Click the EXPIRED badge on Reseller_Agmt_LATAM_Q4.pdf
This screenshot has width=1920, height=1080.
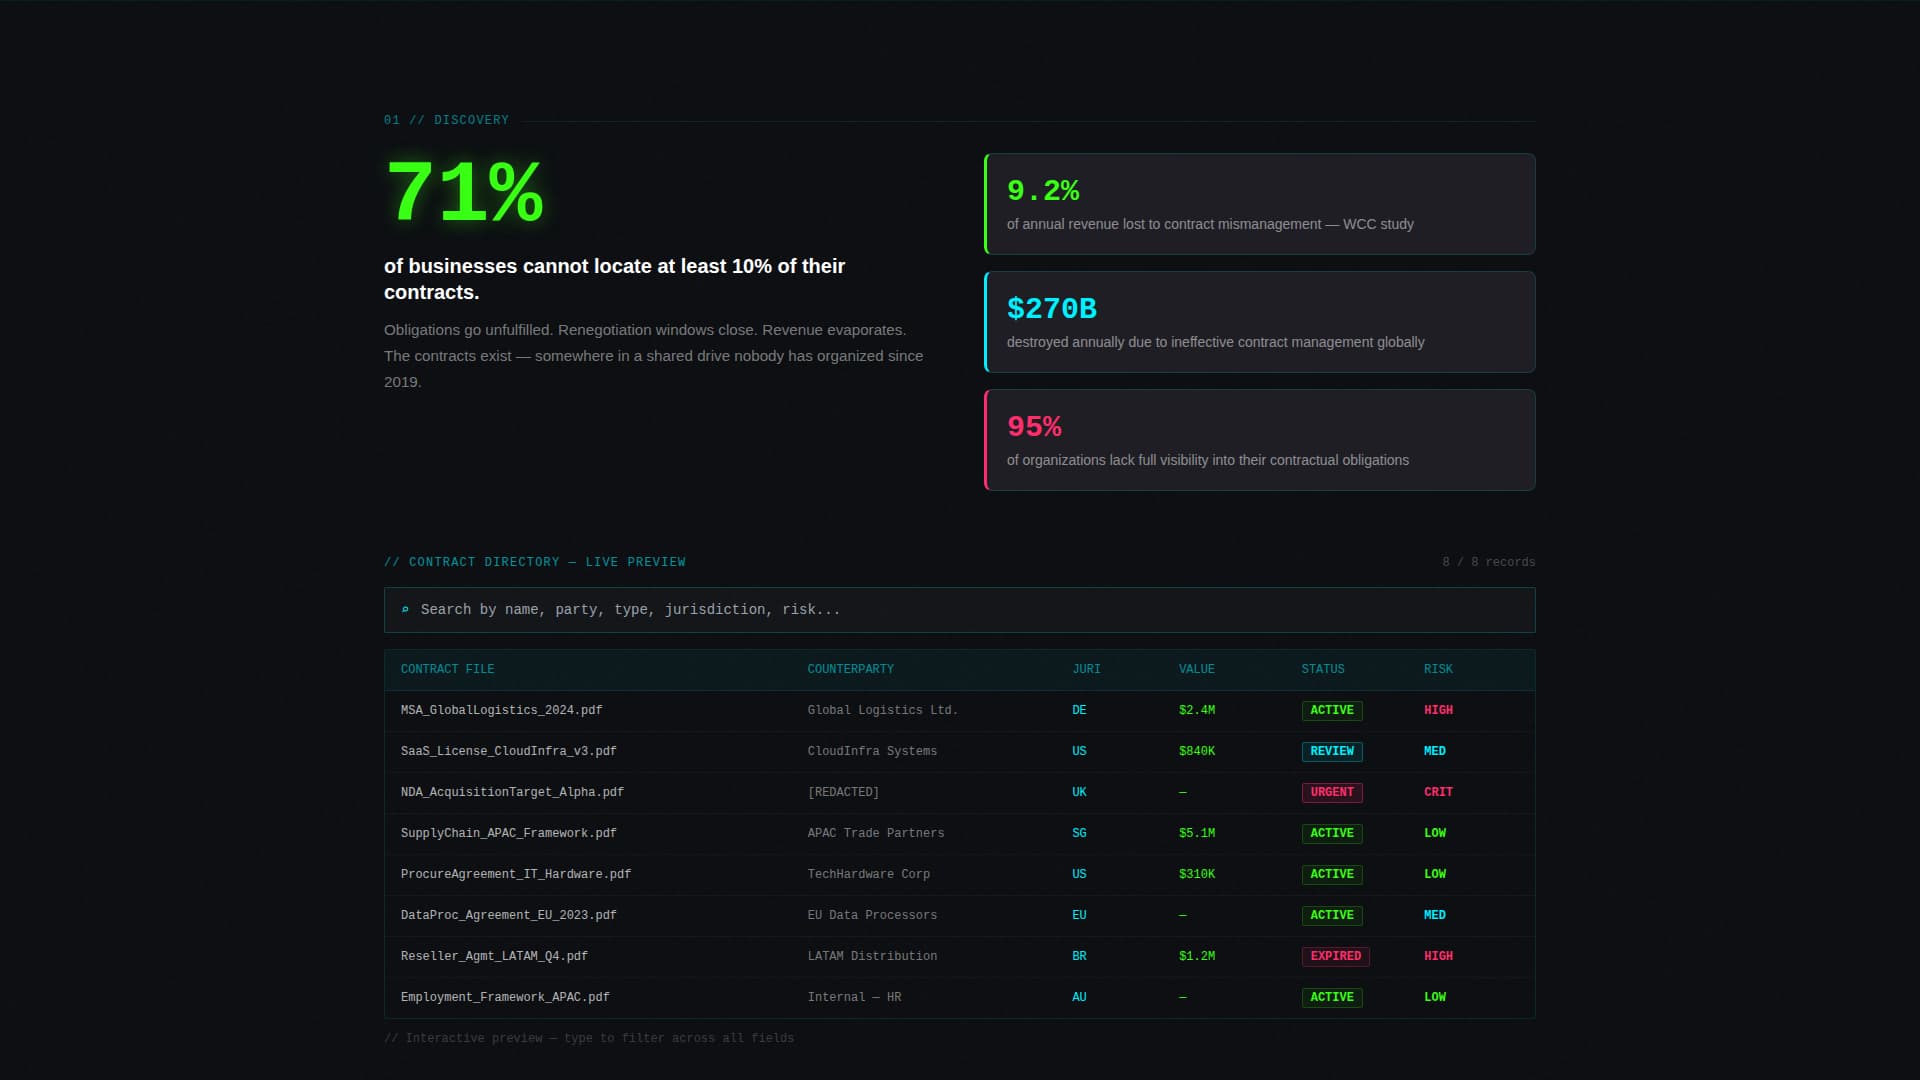1335,956
